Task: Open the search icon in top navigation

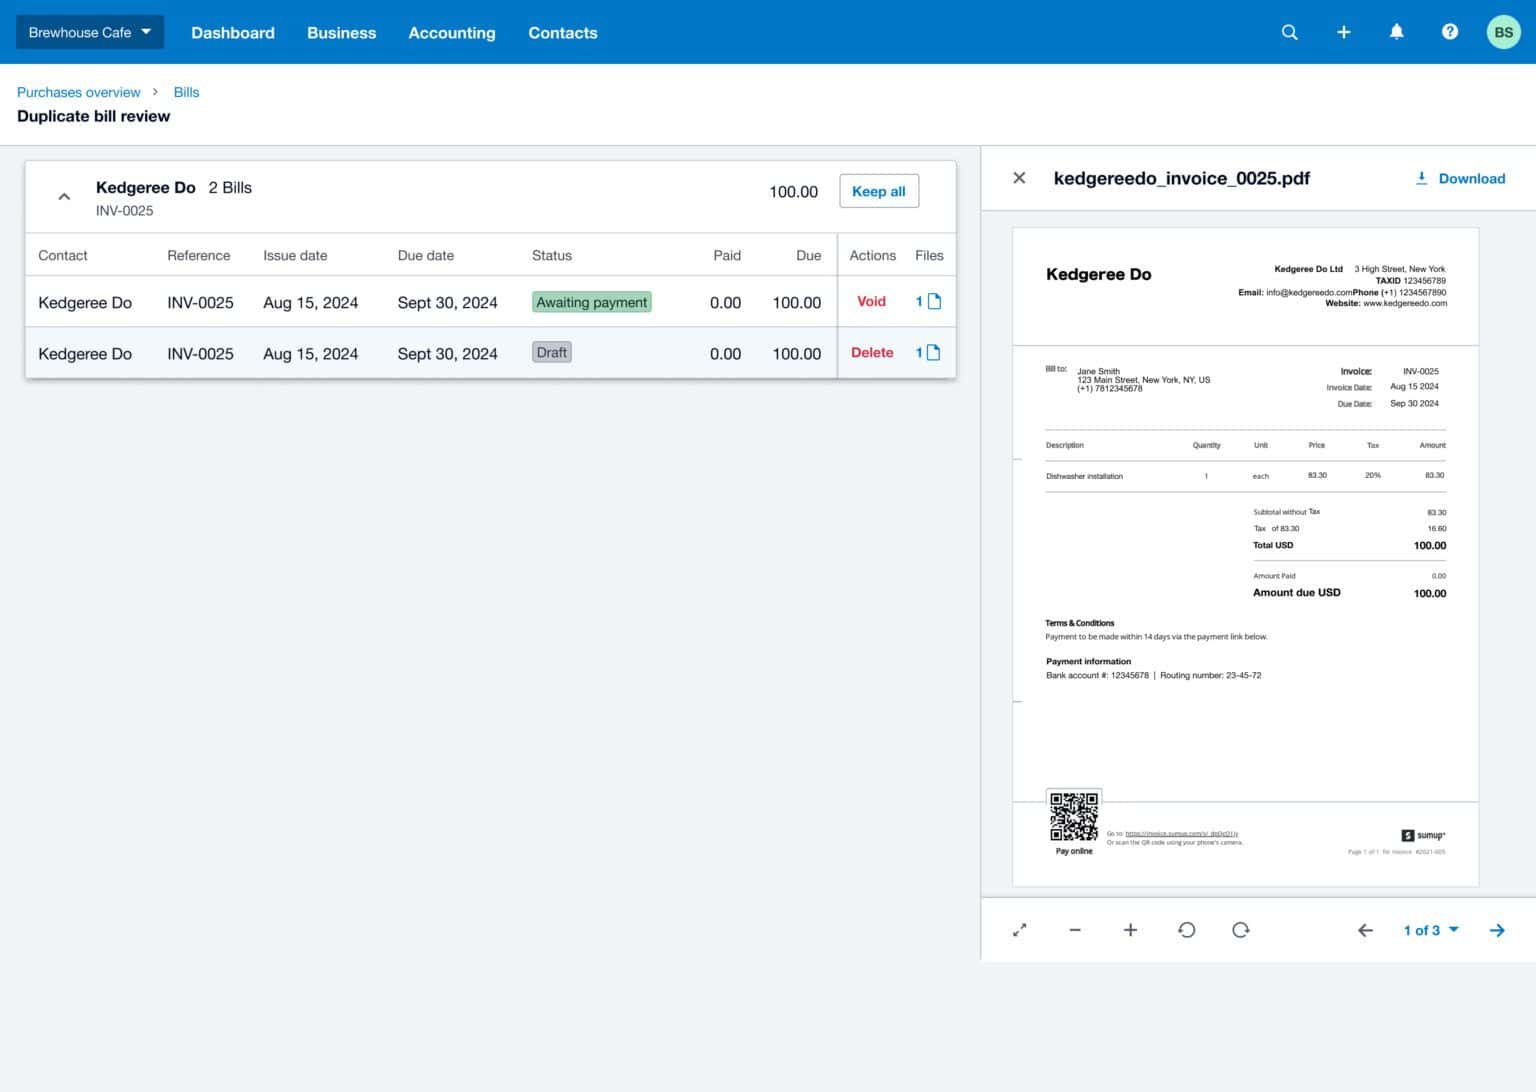Action: 1289,31
